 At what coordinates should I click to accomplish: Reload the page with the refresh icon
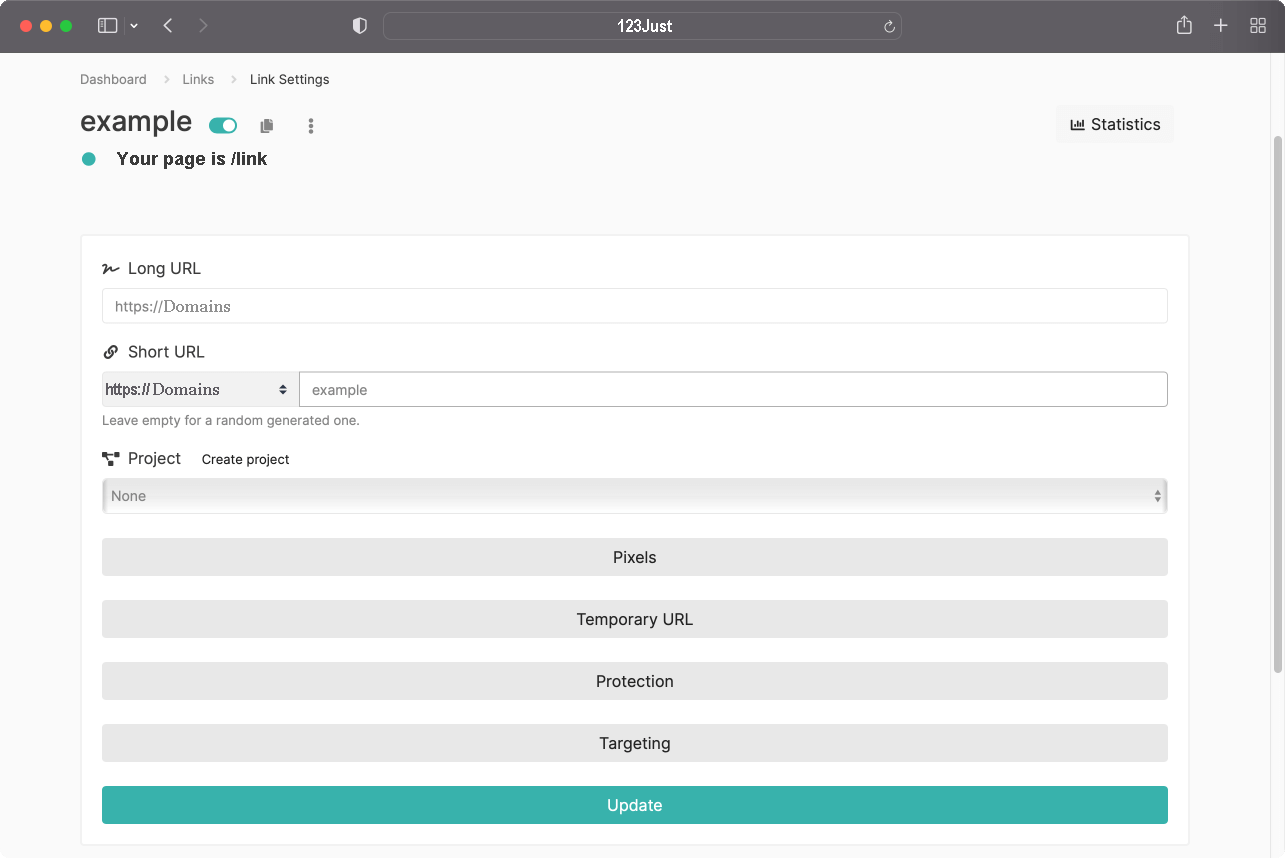click(889, 27)
